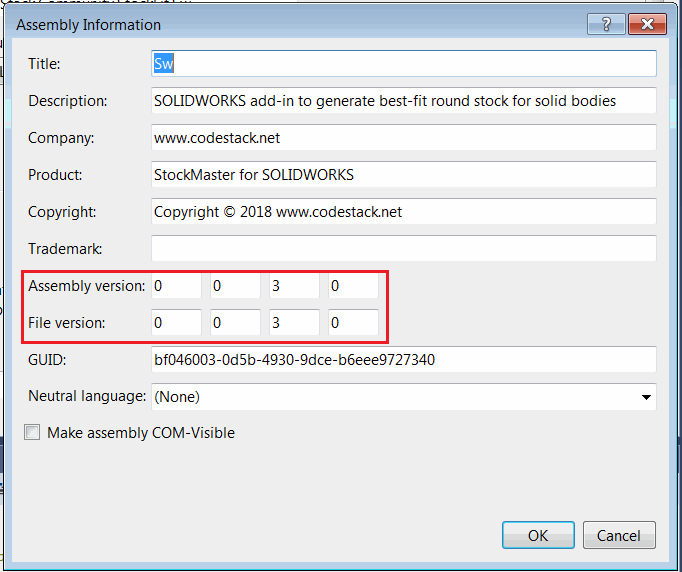The width and height of the screenshot is (682, 572).
Task: Click the GUID text field
Action: pyautogui.click(x=403, y=360)
